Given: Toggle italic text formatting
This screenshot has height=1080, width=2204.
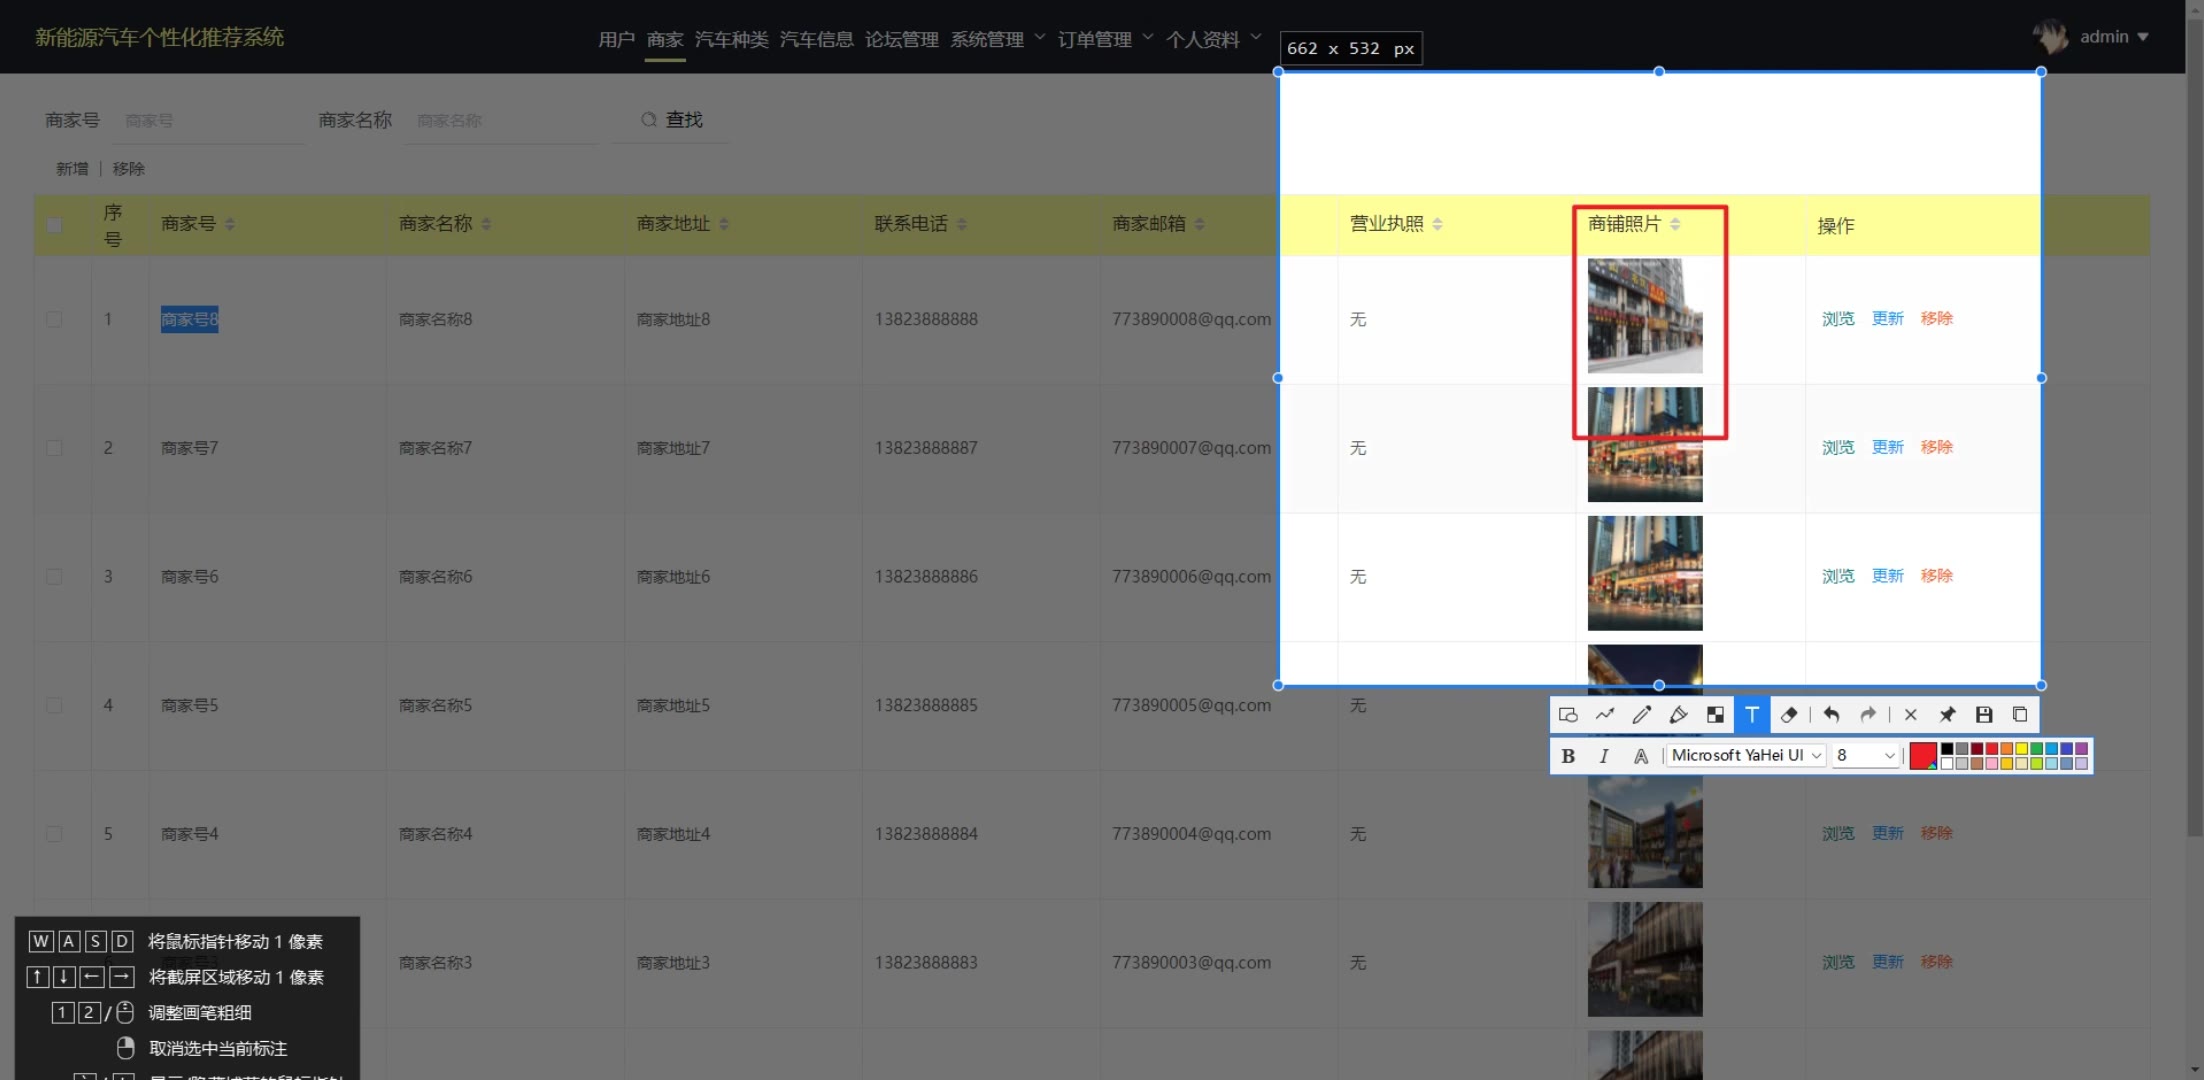Looking at the screenshot, I should [1604, 756].
